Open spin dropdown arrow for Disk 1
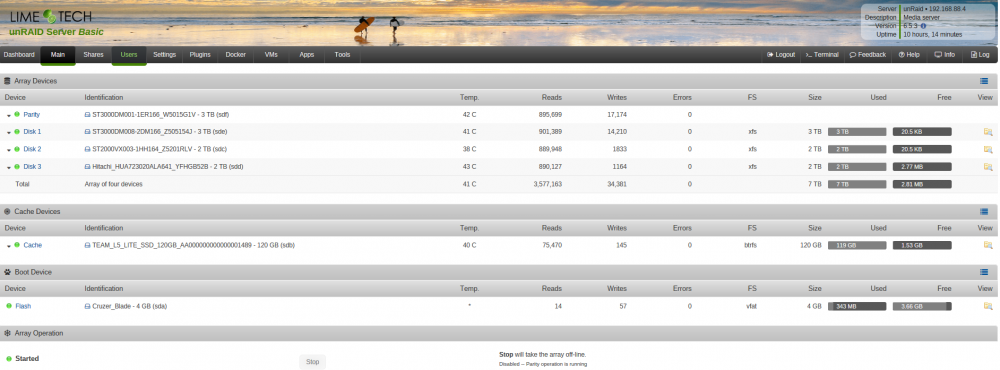The image size is (1000, 370). pyautogui.click(x=9, y=133)
